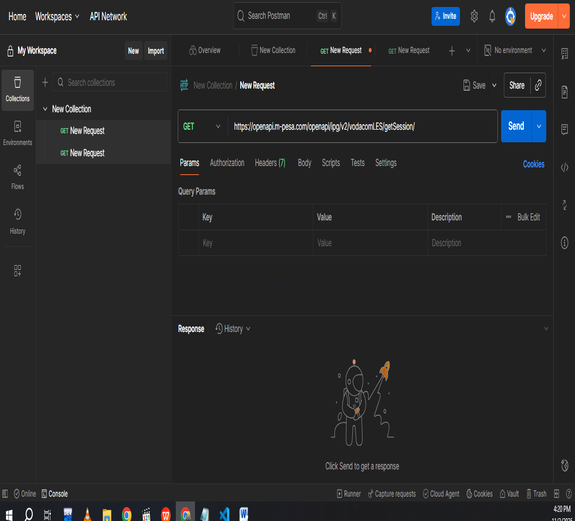Click the plus icon to create new collection
Screen dimensions: 575x521
click(45, 82)
